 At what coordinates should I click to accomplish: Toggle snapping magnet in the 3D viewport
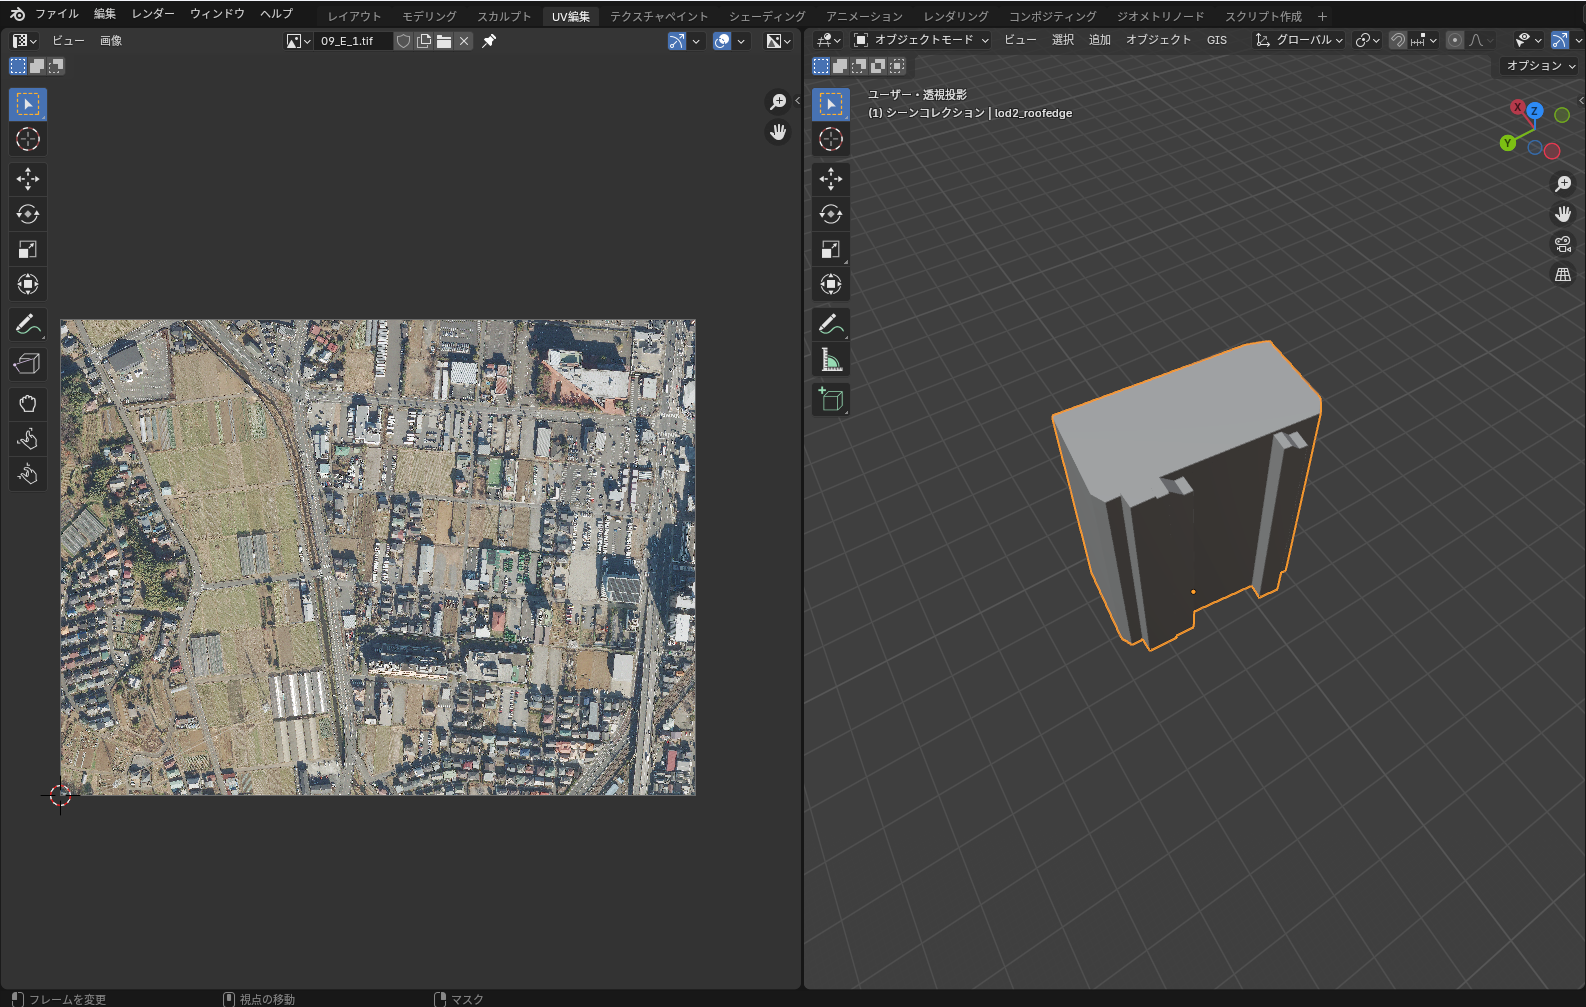point(1398,40)
